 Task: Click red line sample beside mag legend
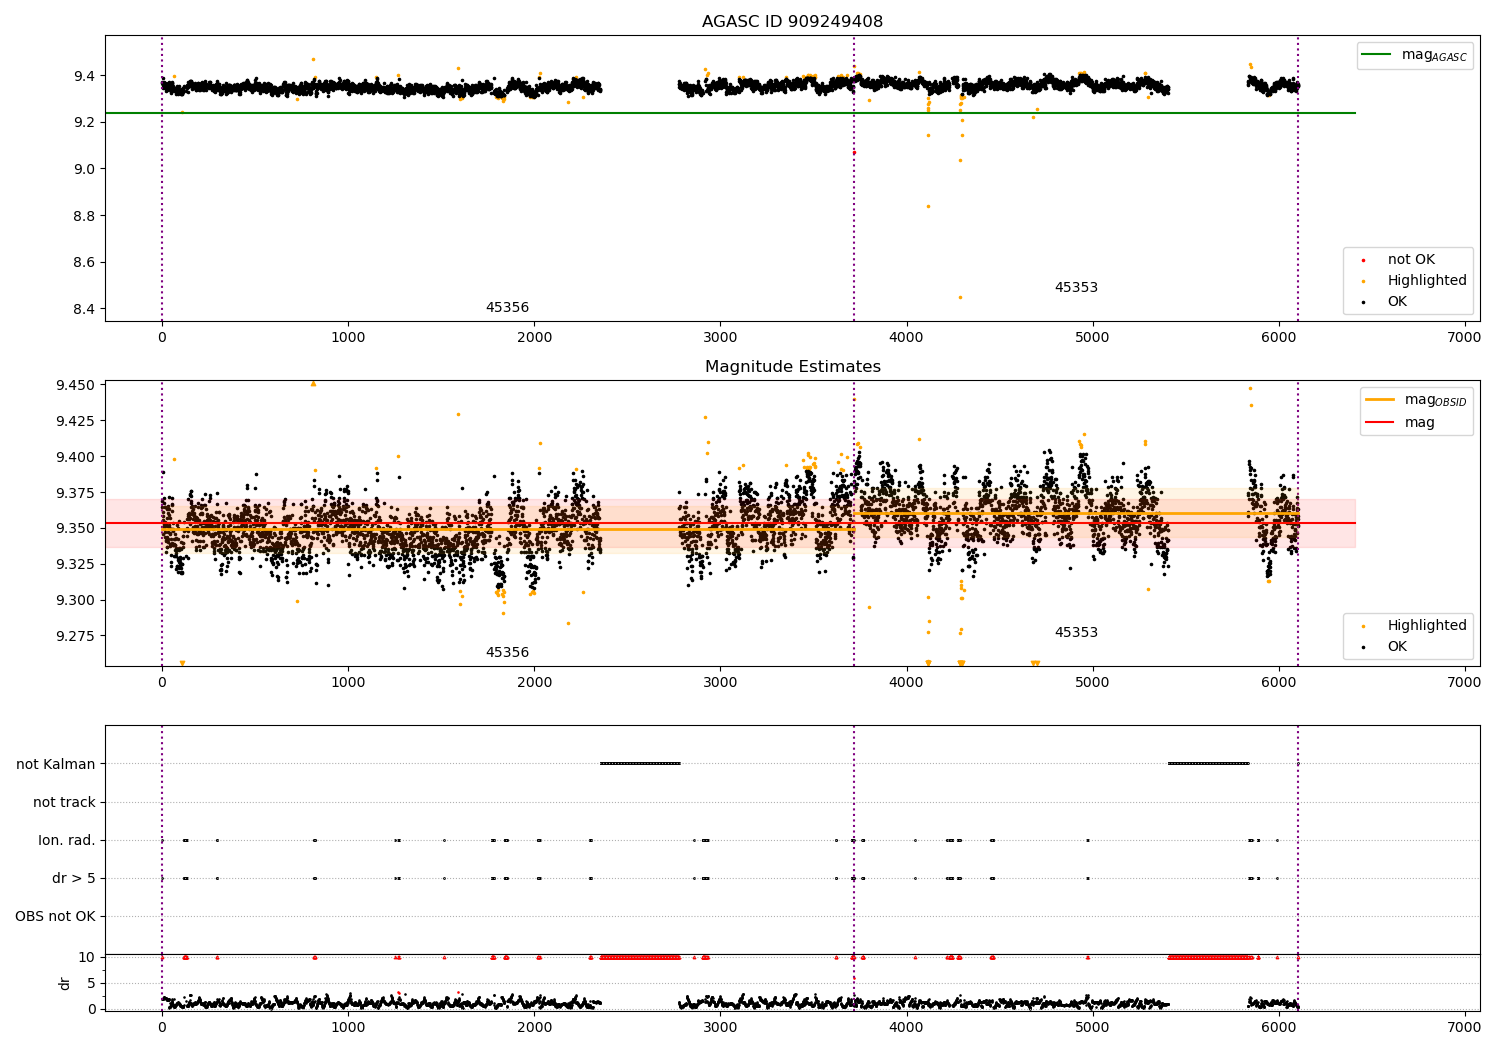[x=1380, y=423]
